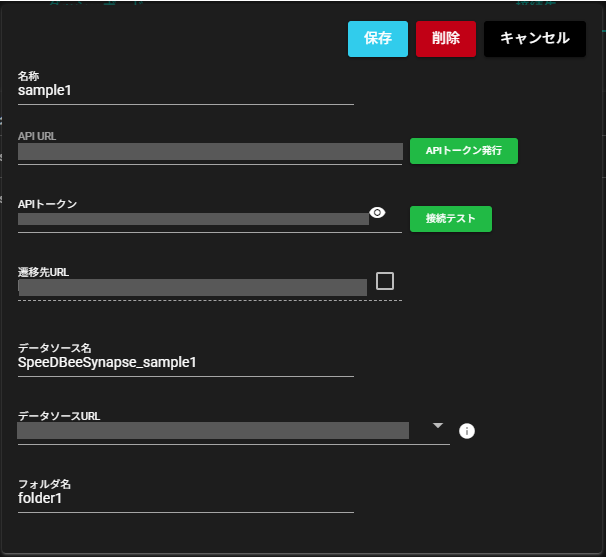Focus the フォルダ名 field containing folder1
The width and height of the screenshot is (606, 558).
tap(185, 498)
